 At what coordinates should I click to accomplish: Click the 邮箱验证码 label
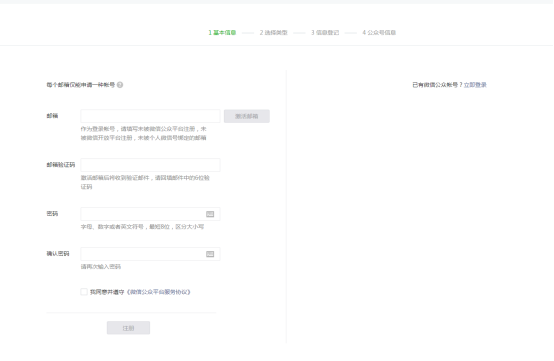point(61,165)
